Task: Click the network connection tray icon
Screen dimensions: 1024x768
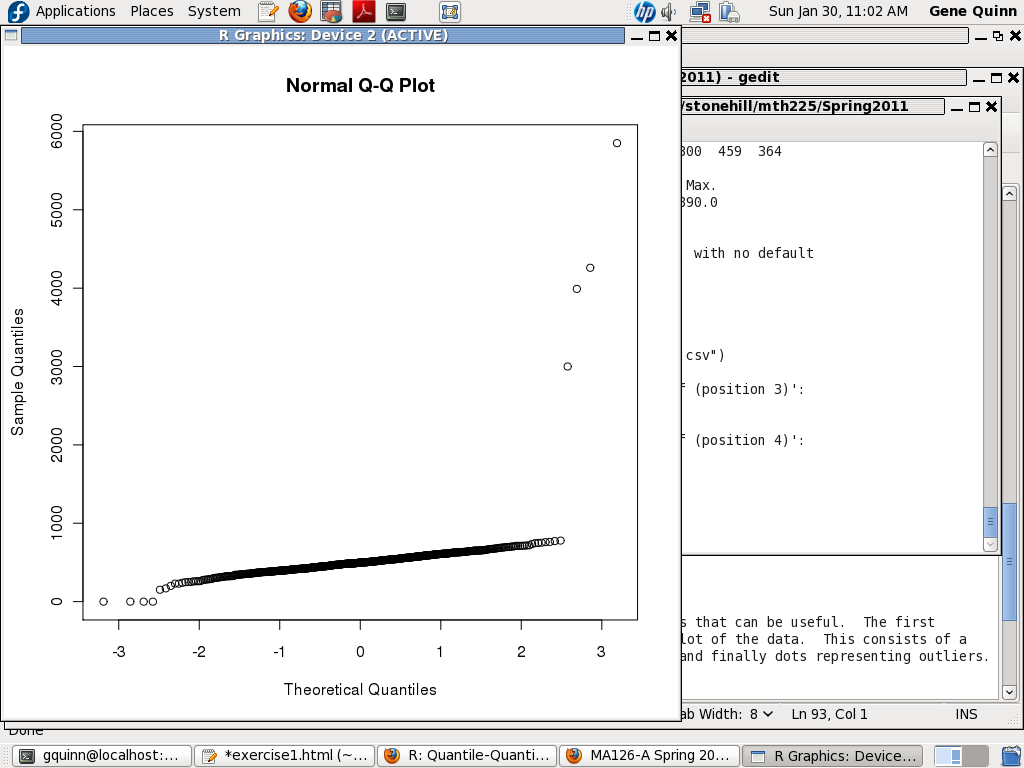Action: 702,12
